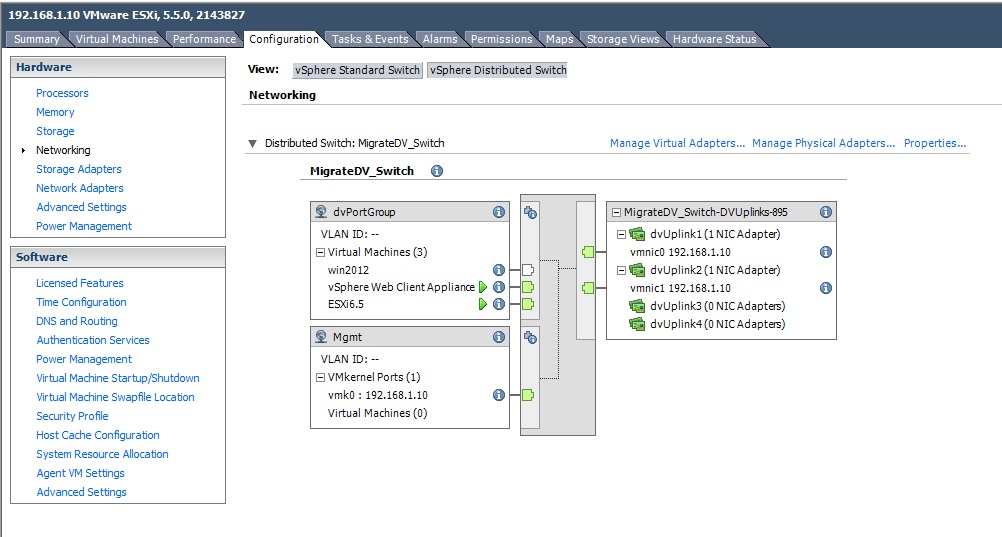Click the dvUplink4 NIC adapter icon
The height and width of the screenshot is (537, 1002).
point(636,324)
